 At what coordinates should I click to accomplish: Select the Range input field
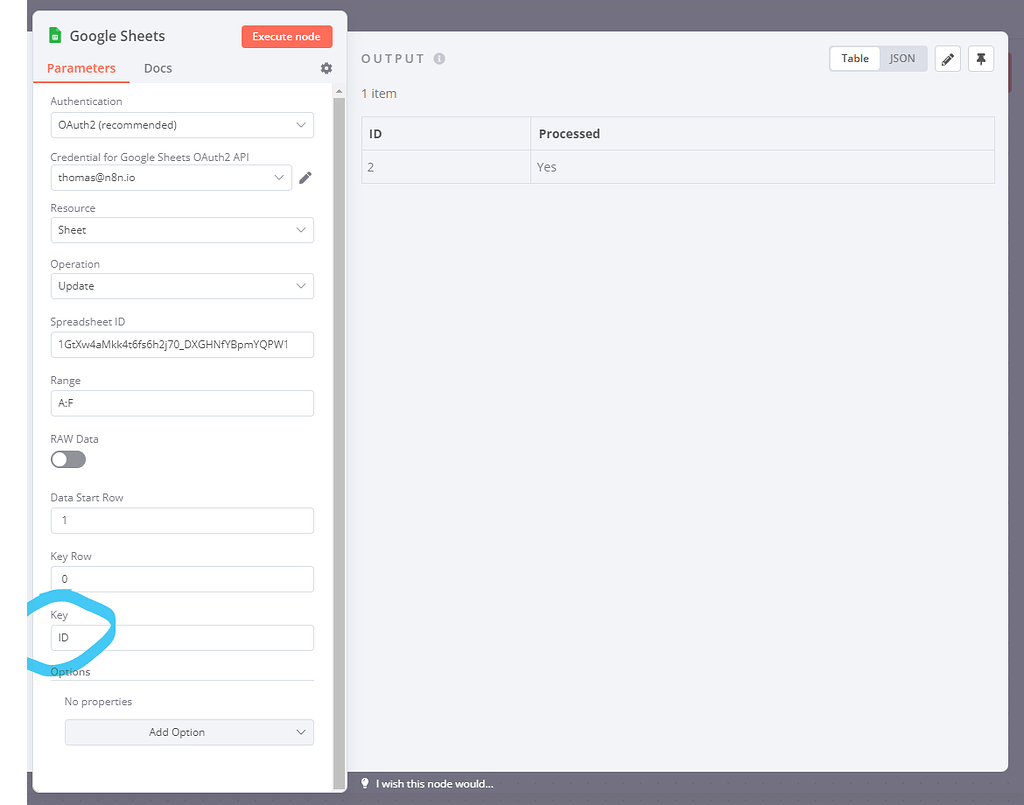[x=182, y=403]
